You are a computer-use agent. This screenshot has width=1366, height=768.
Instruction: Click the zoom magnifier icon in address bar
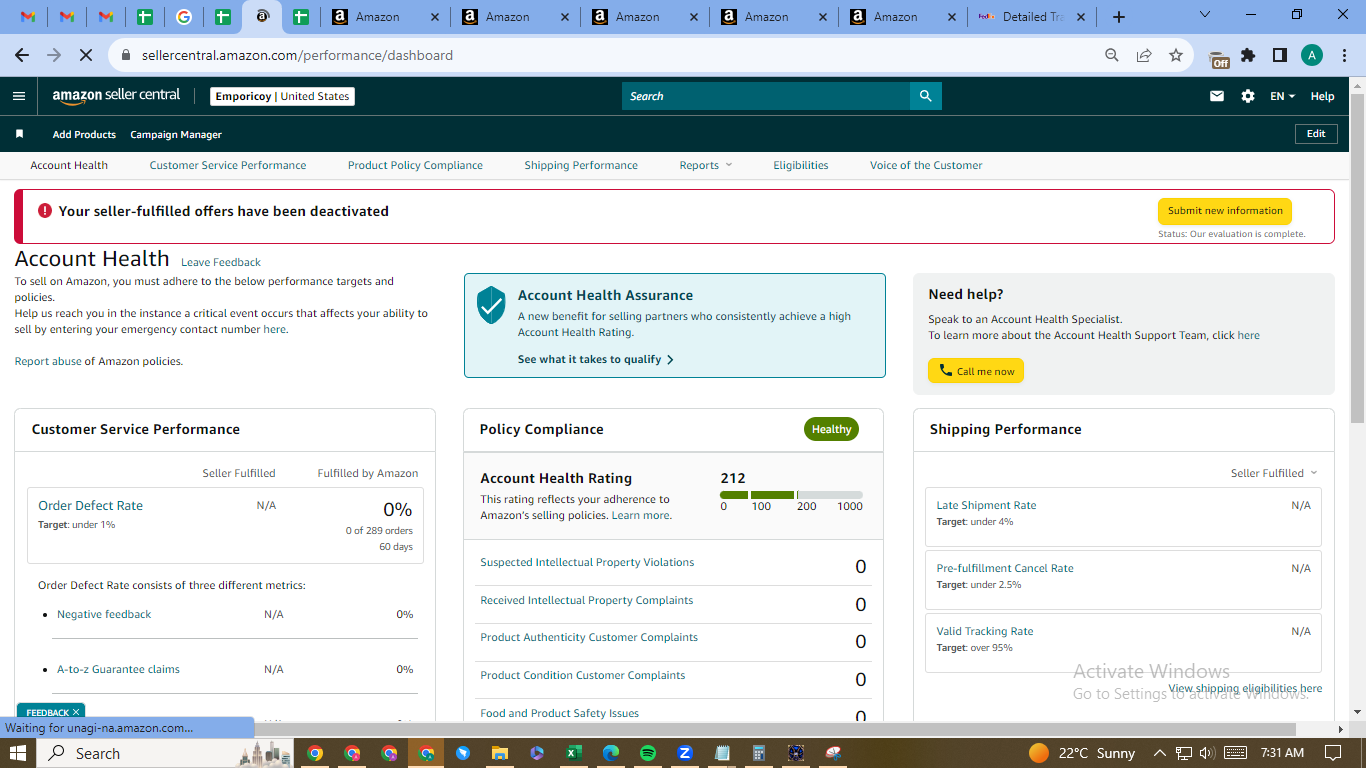click(x=1112, y=55)
